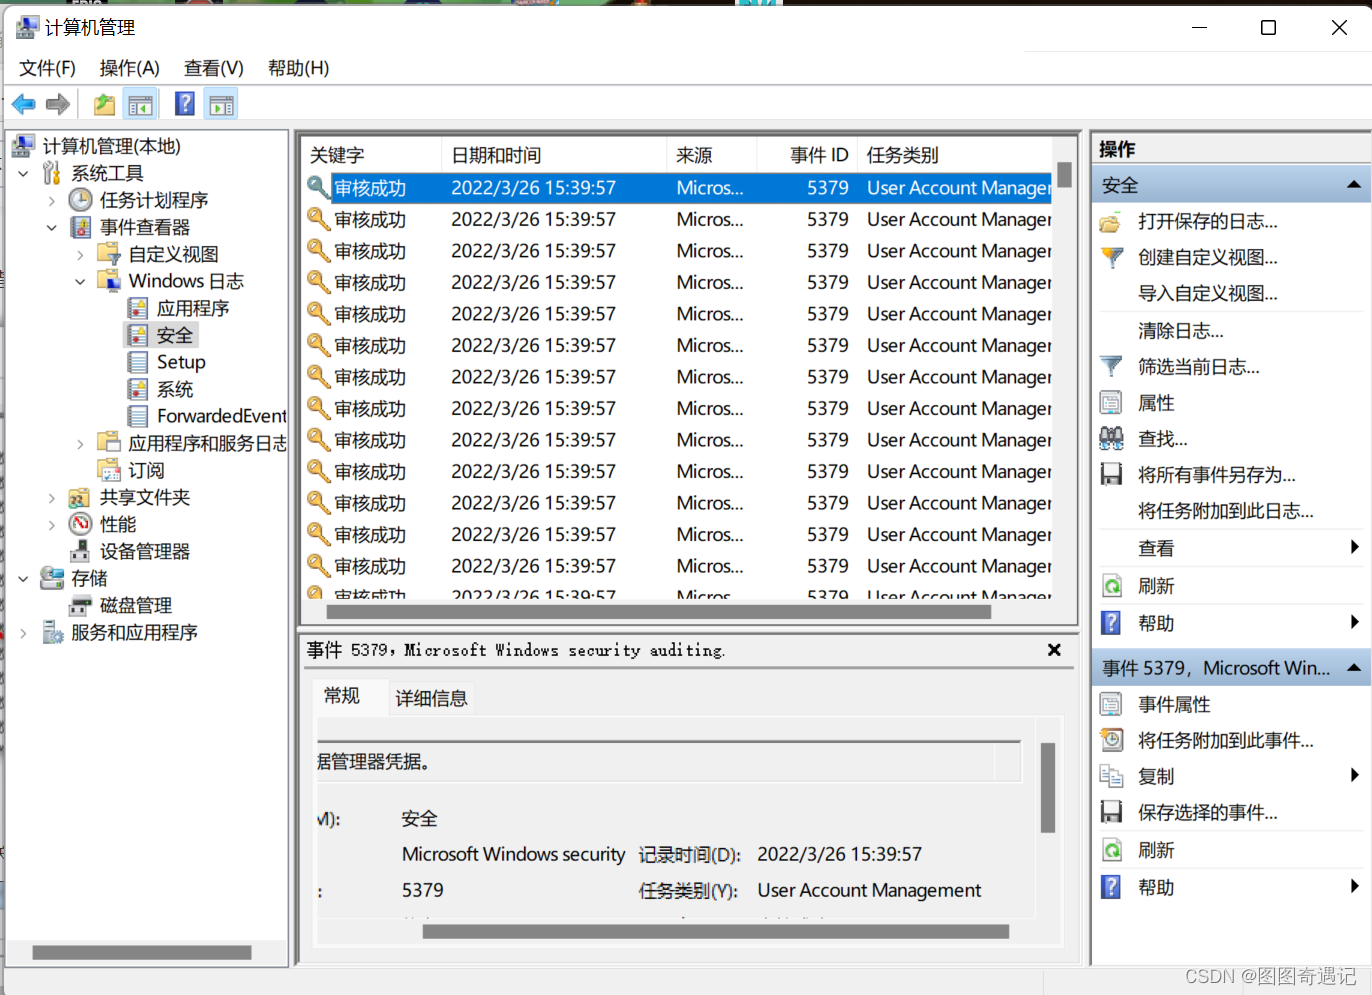
Task: Click the 将所有事件另存为 save icon
Action: point(1111,475)
